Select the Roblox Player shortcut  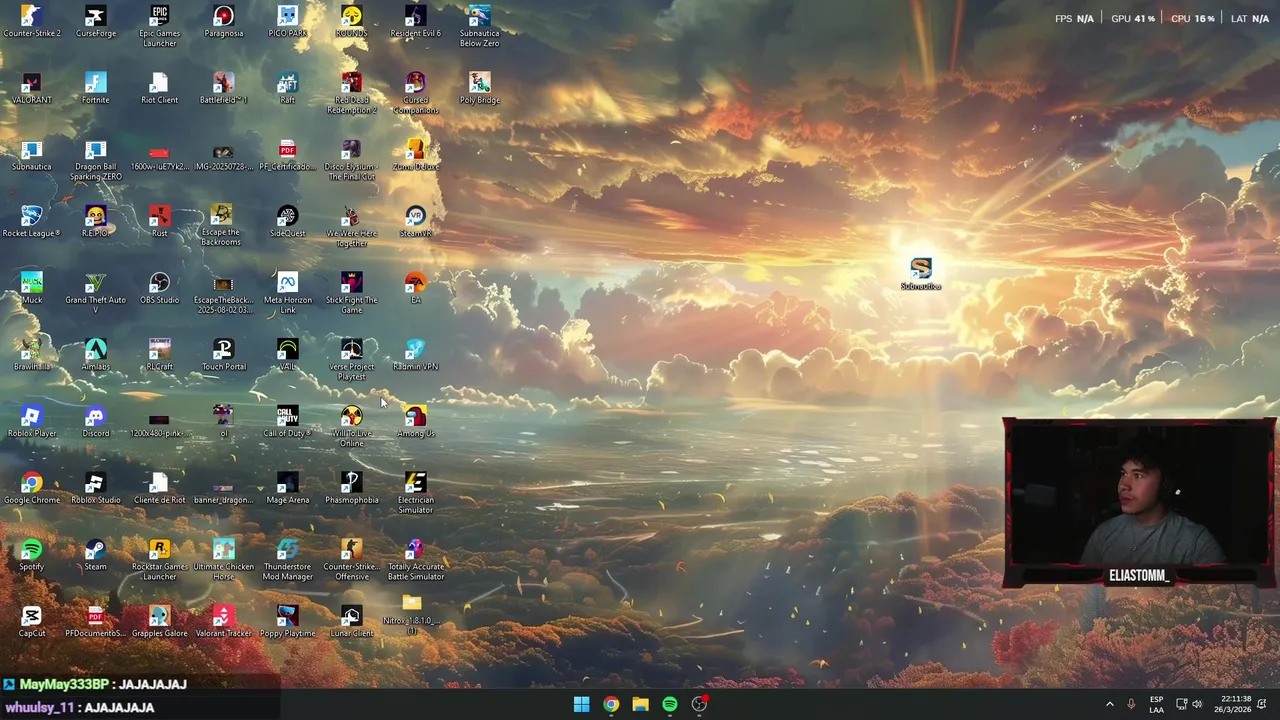tap(31, 422)
